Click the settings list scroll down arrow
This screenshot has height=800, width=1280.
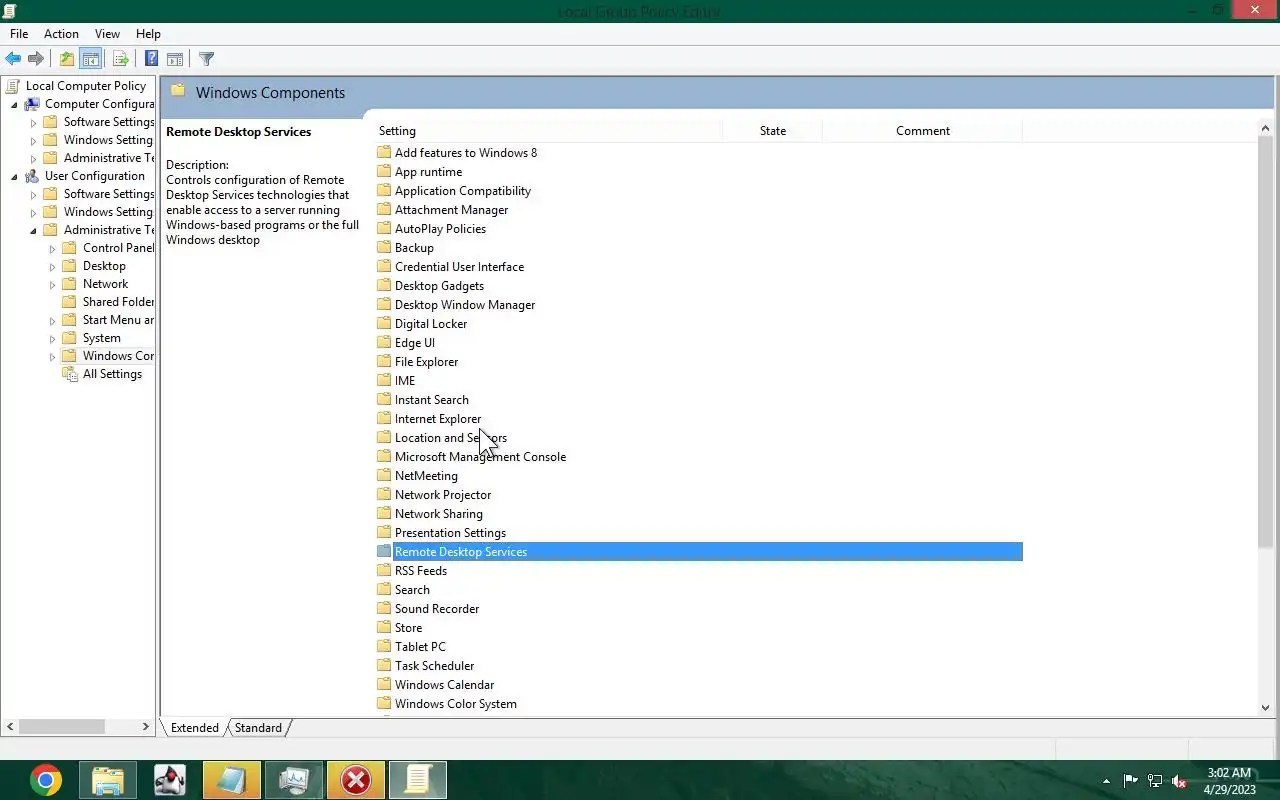point(1265,707)
